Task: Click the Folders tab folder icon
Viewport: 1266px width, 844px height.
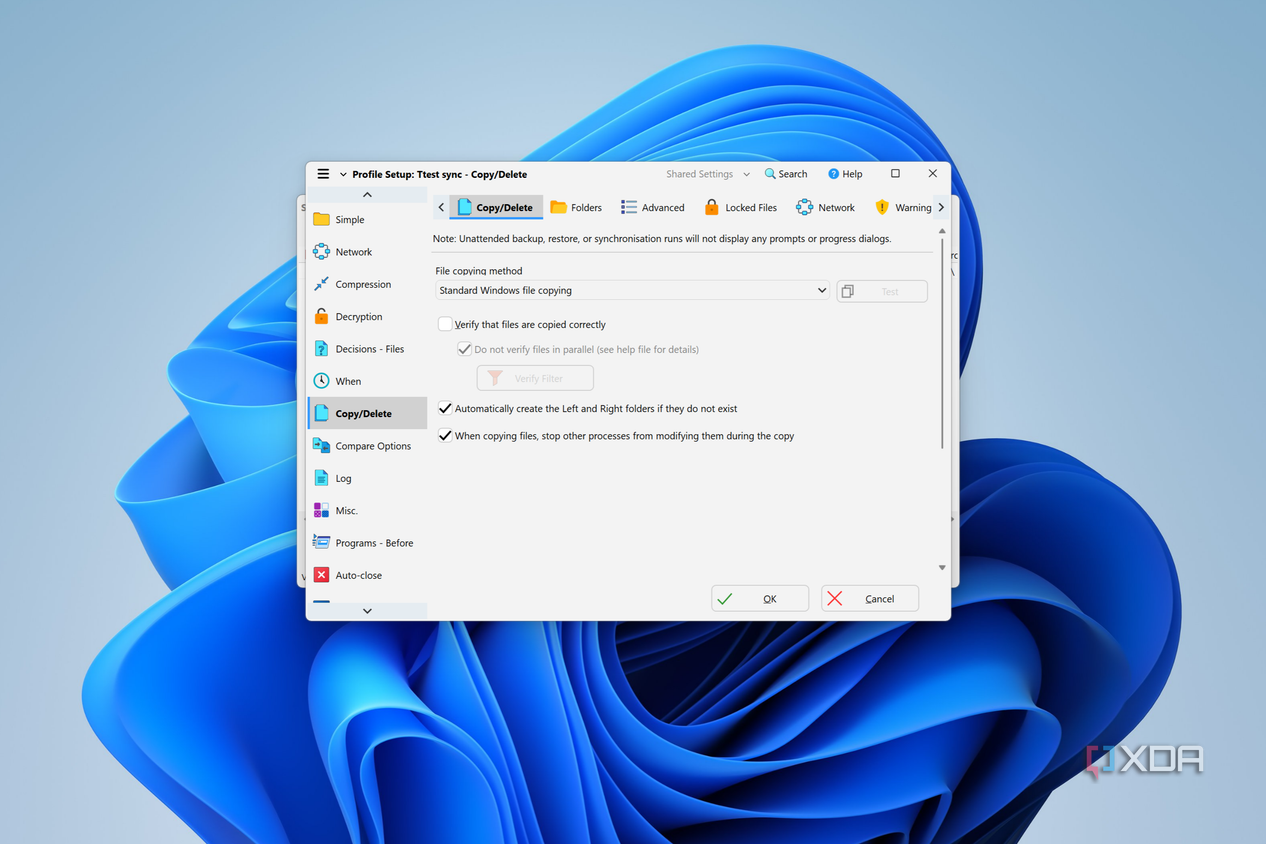Action: 558,207
